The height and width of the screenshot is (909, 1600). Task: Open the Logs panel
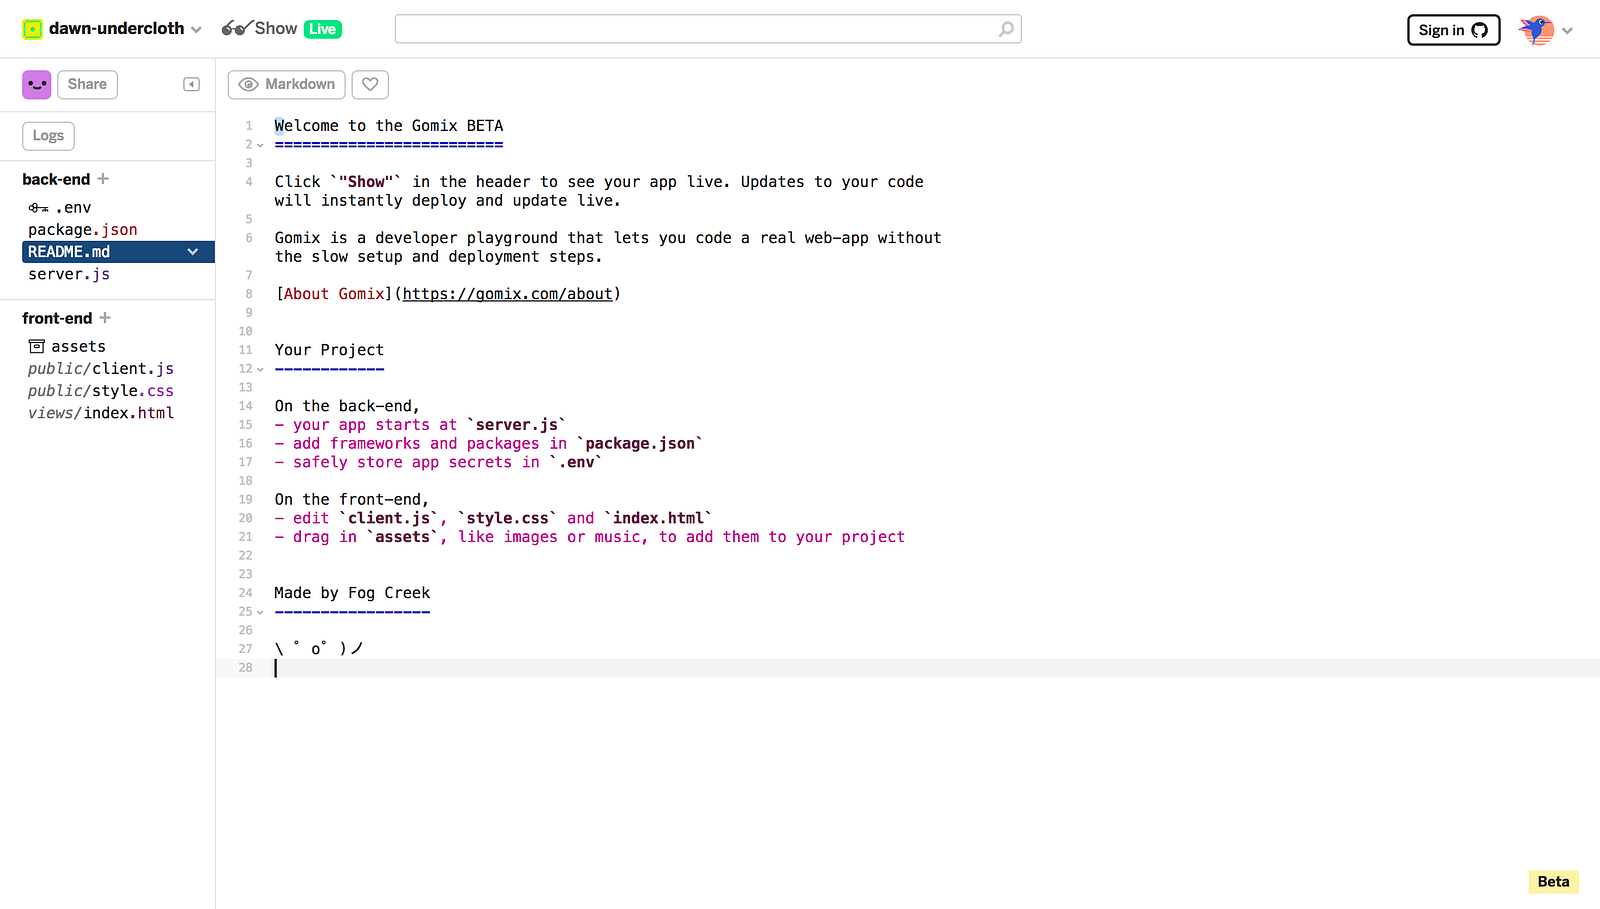(48, 136)
